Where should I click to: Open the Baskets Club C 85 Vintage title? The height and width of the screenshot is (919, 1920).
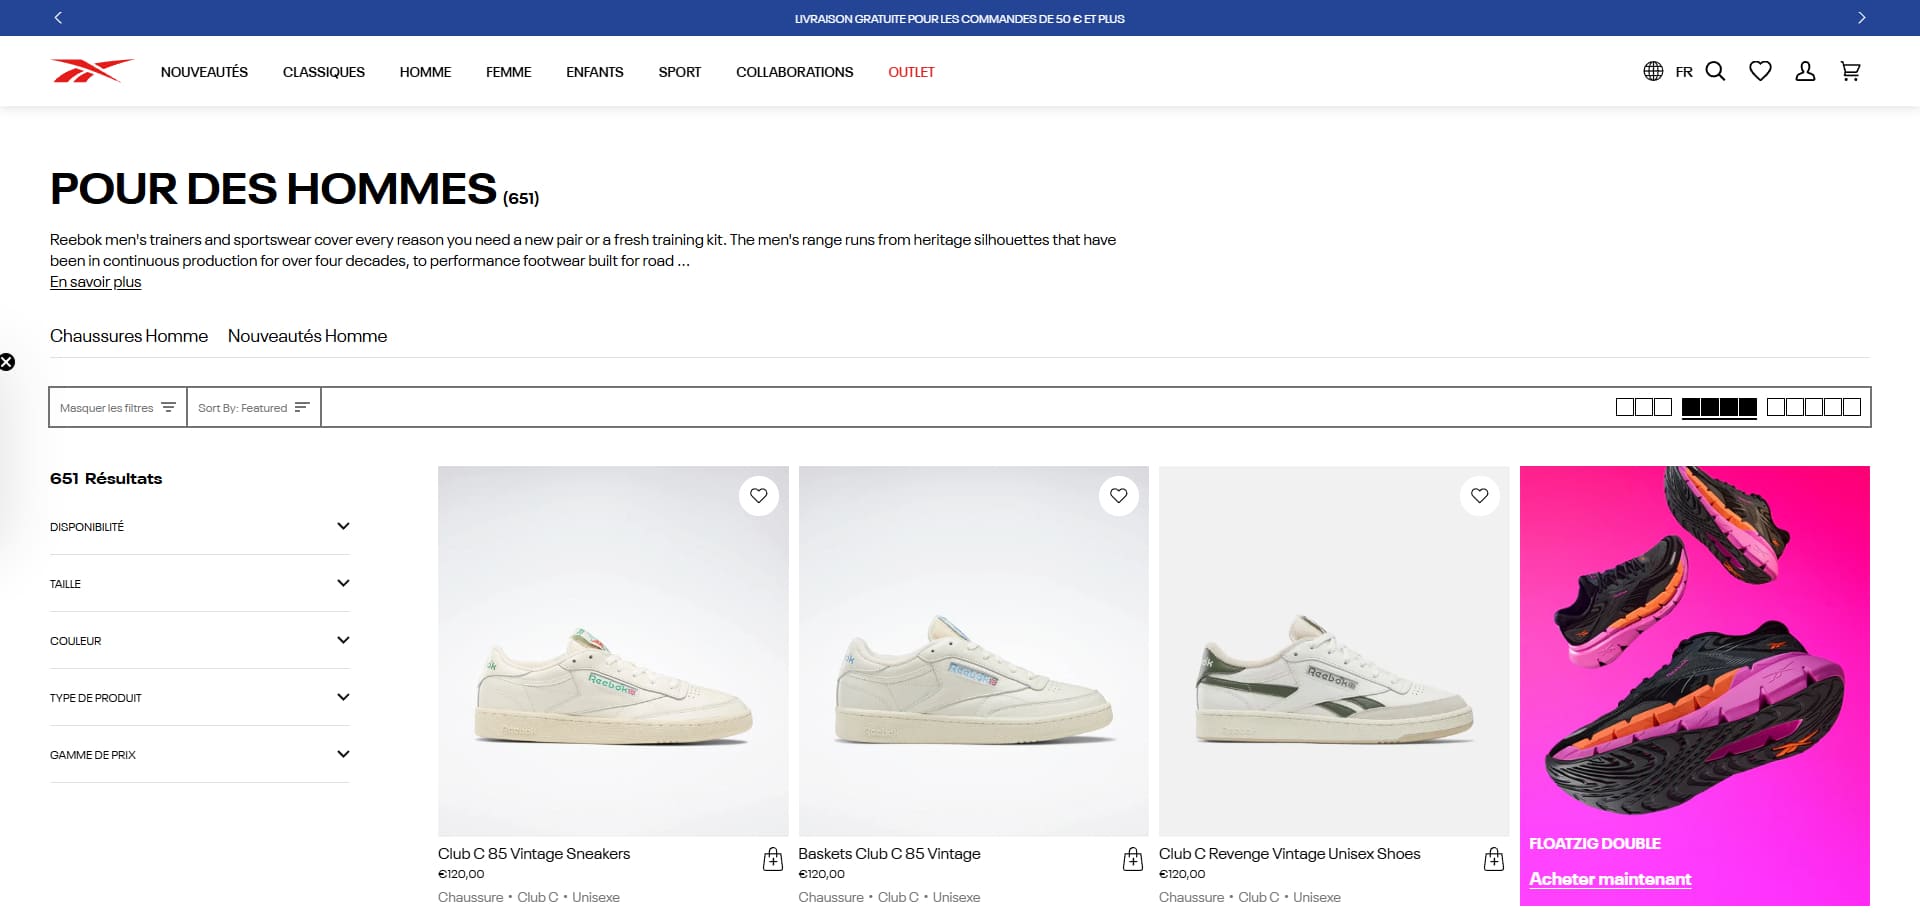(x=889, y=854)
